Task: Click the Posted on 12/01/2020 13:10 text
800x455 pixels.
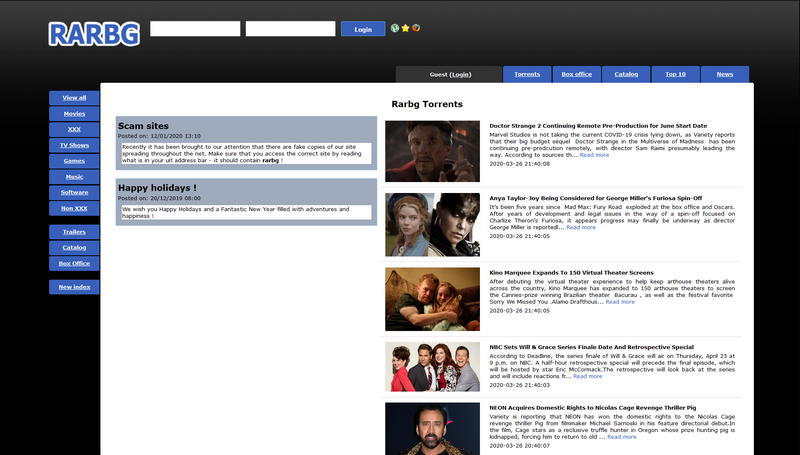Action: coord(159,136)
